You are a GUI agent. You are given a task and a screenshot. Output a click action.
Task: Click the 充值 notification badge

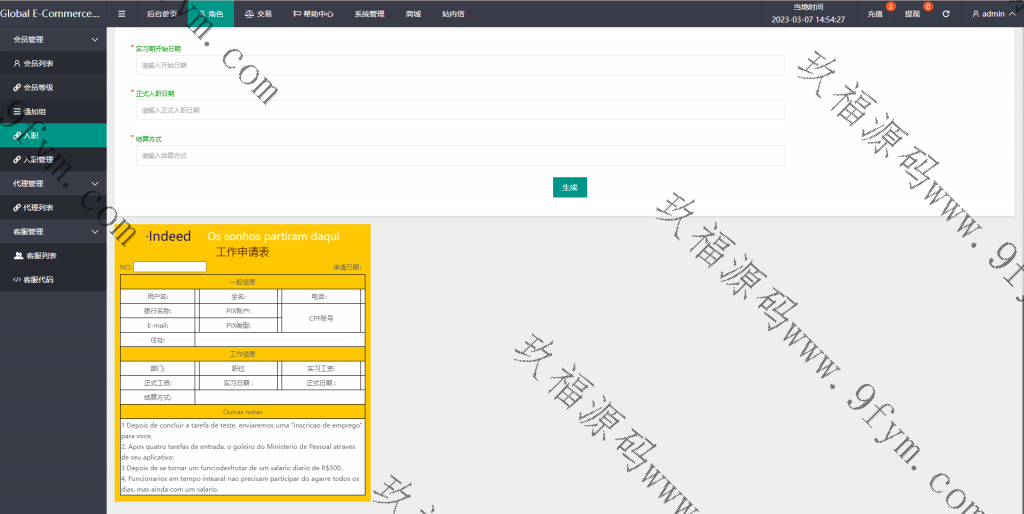pos(890,7)
